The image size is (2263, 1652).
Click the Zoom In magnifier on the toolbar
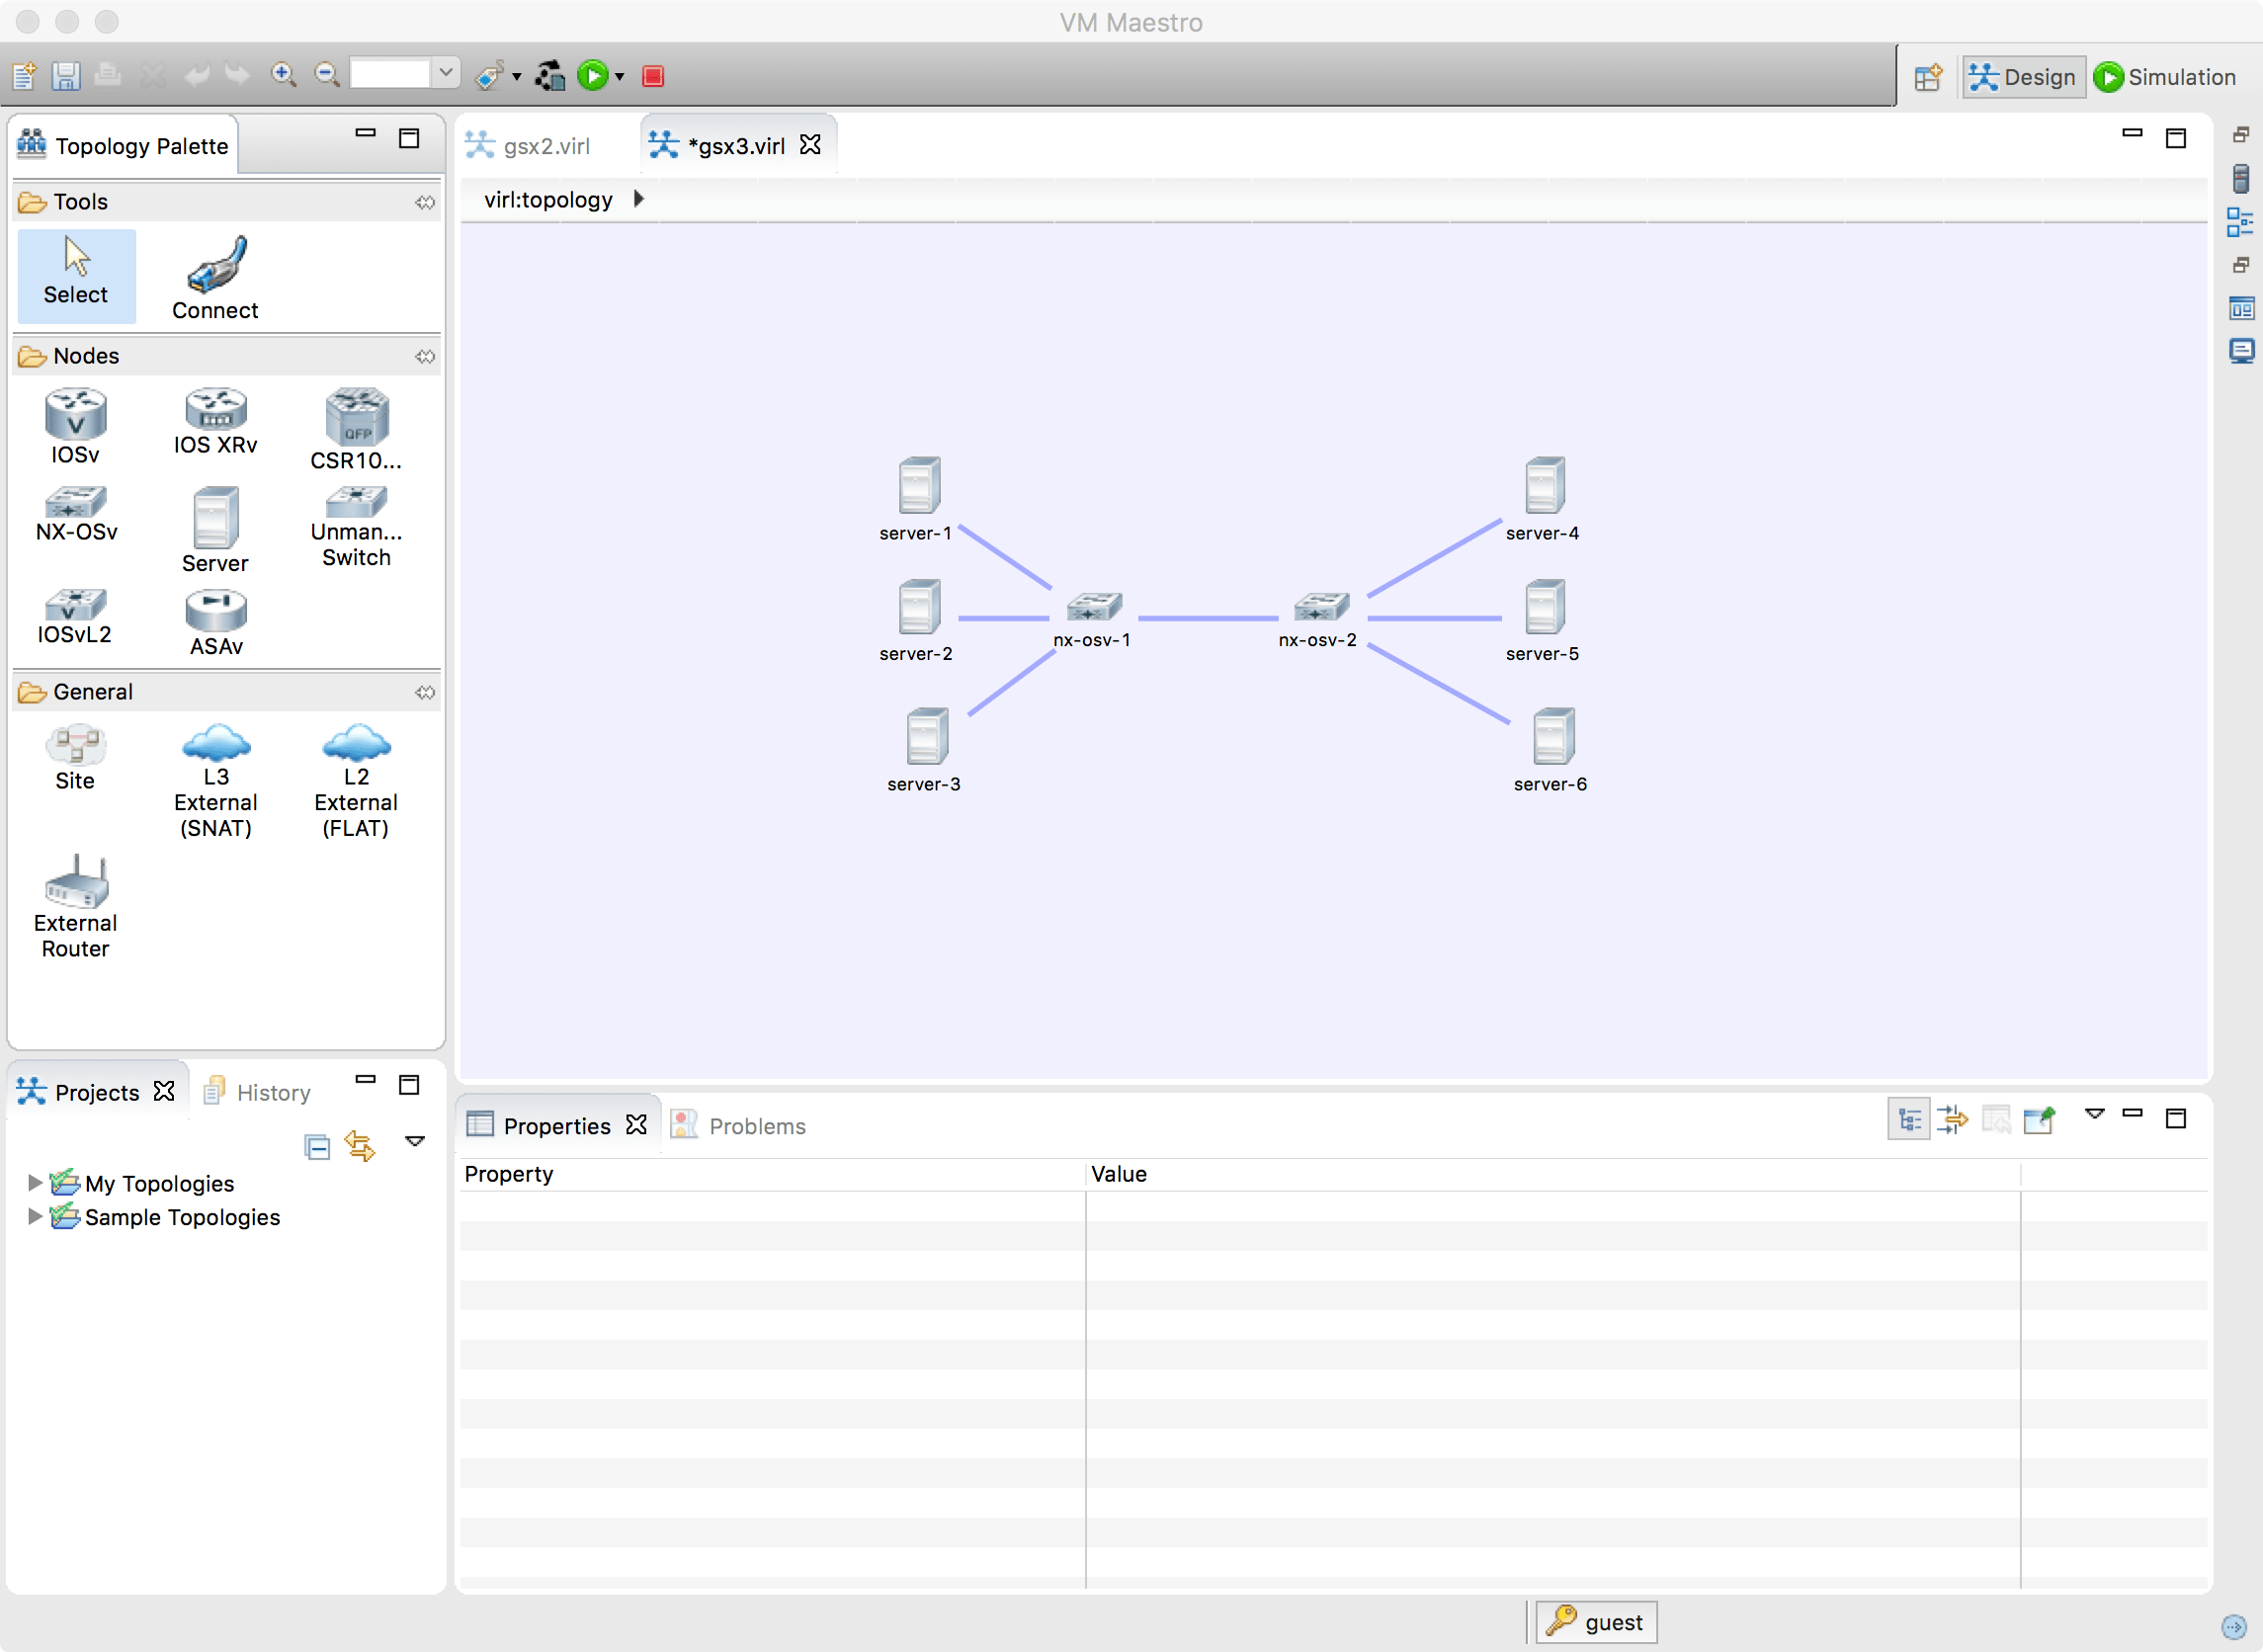[283, 74]
